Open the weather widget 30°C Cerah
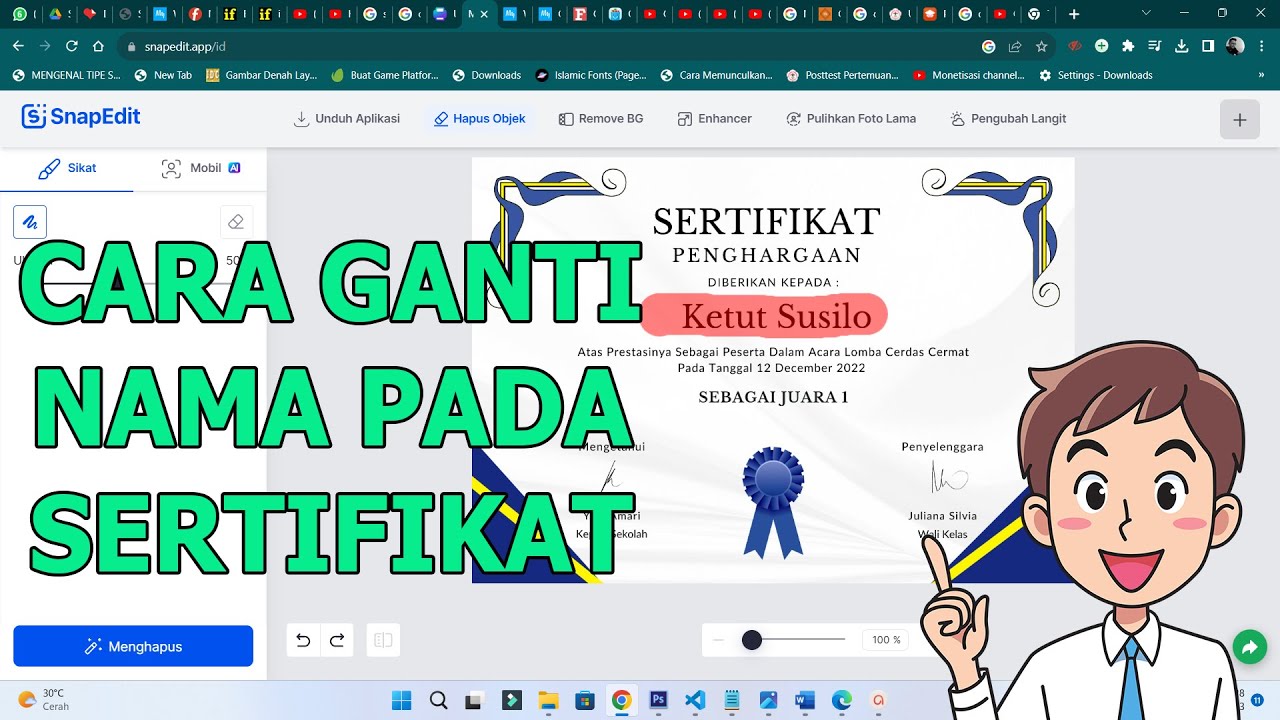Image resolution: width=1280 pixels, height=720 pixels. tap(44, 699)
